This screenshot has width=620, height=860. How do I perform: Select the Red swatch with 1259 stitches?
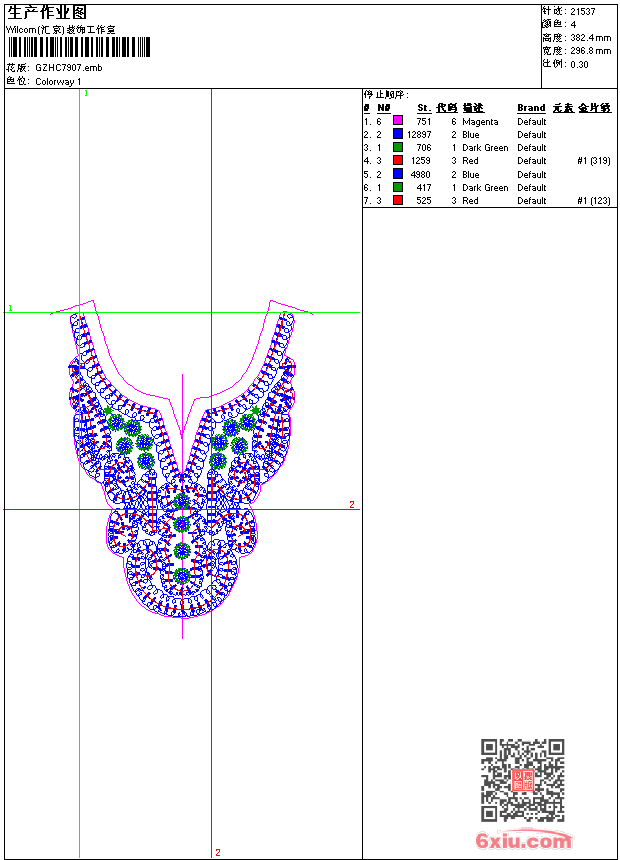[x=397, y=160]
